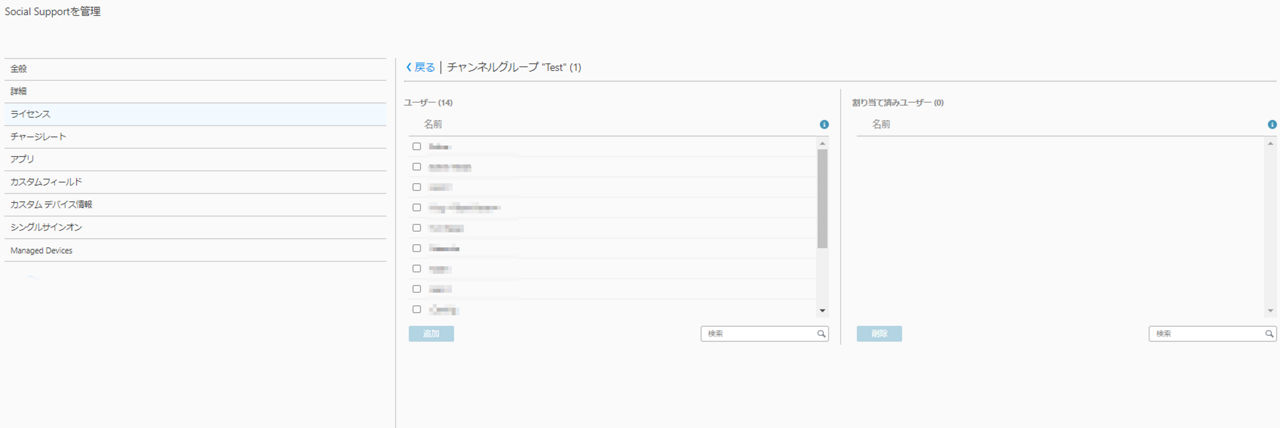Click info icon in 割り当て済みユーザー header
This screenshot has height=428, width=1280.
click(x=1272, y=125)
